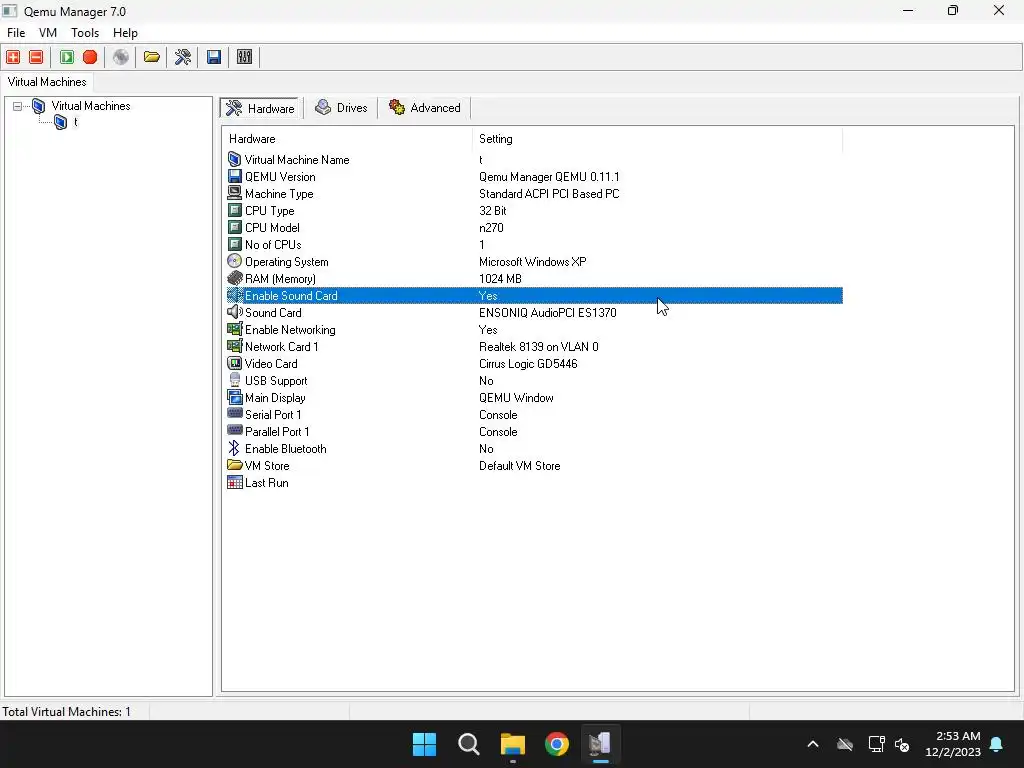
Task: Click the wrench and hammer toolbar icon
Action: point(183,57)
